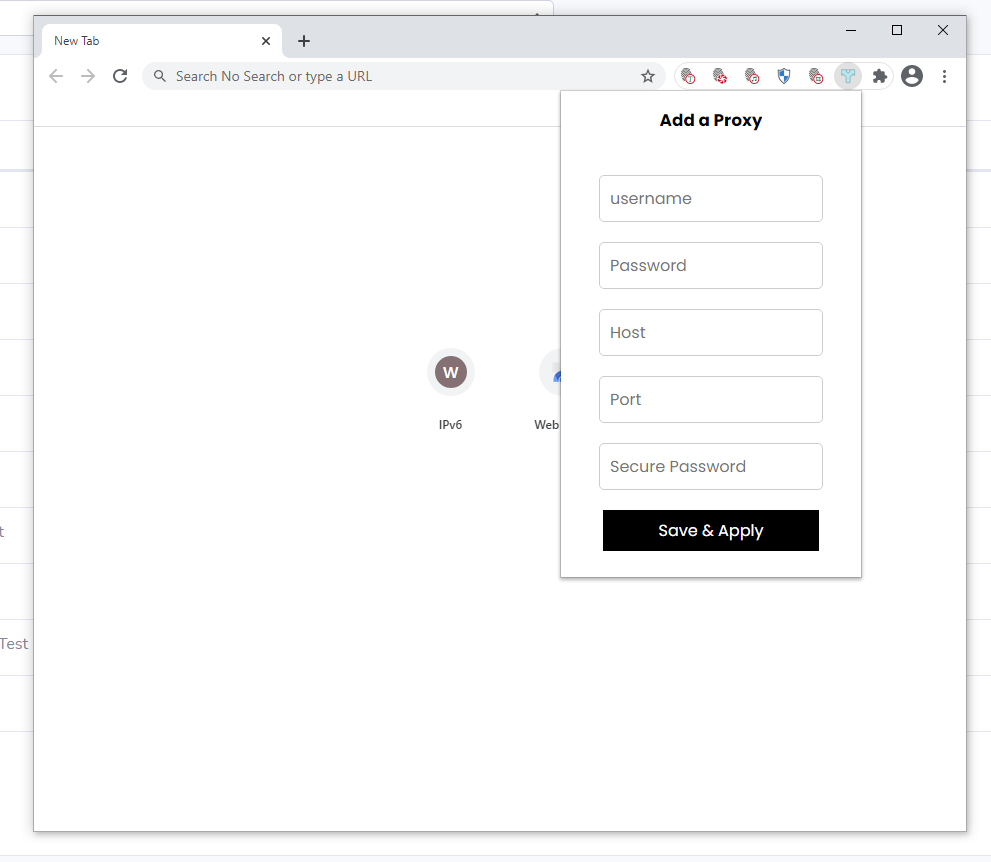Open Chrome's three-dot menu
The height and width of the screenshot is (862, 991).
tap(944, 76)
